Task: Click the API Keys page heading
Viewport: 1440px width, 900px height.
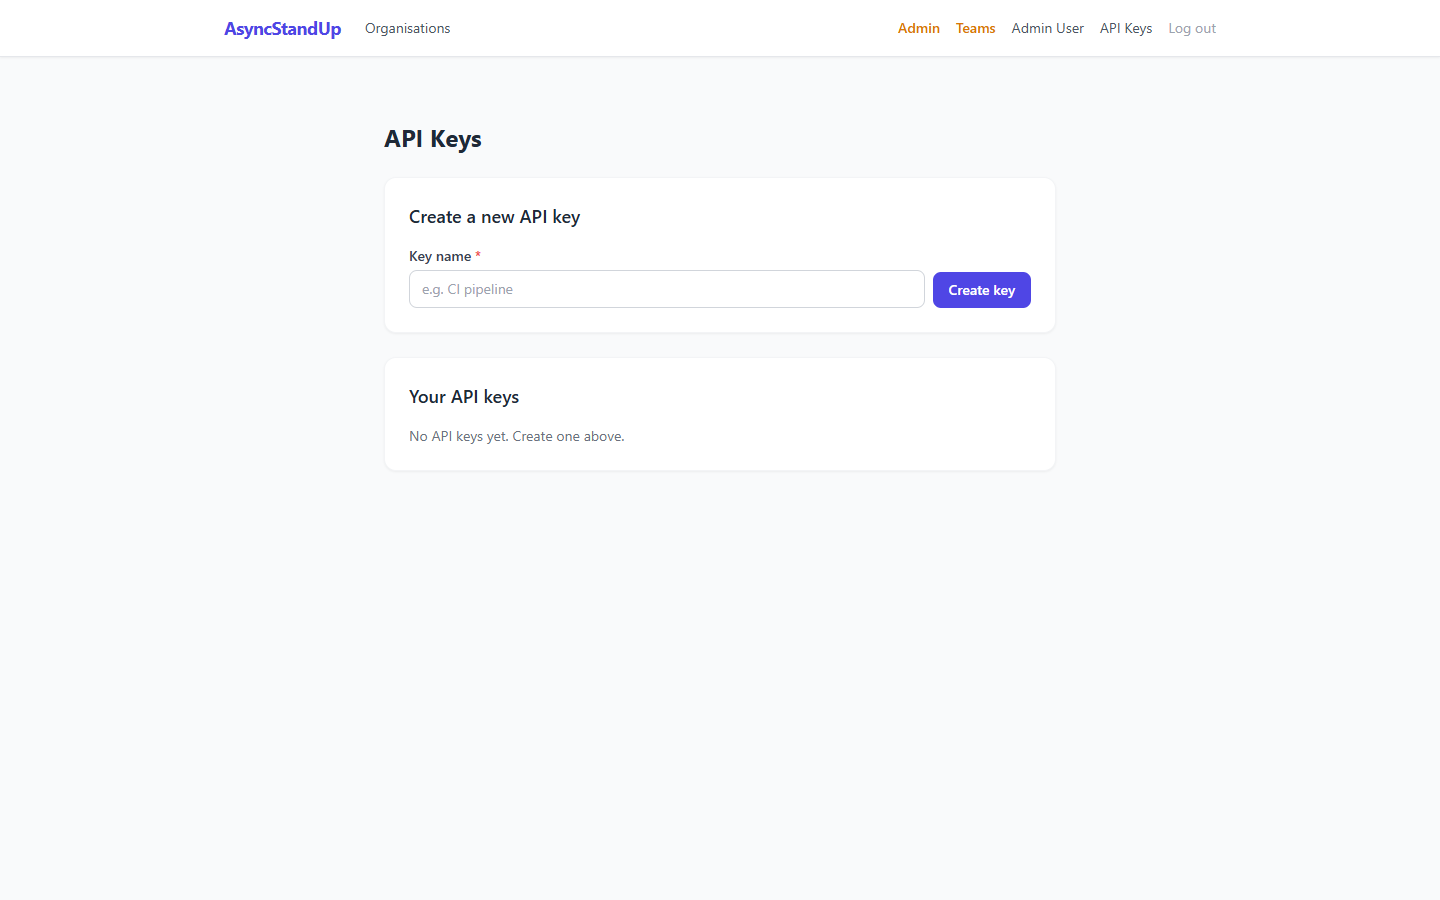Action: pyautogui.click(x=433, y=139)
